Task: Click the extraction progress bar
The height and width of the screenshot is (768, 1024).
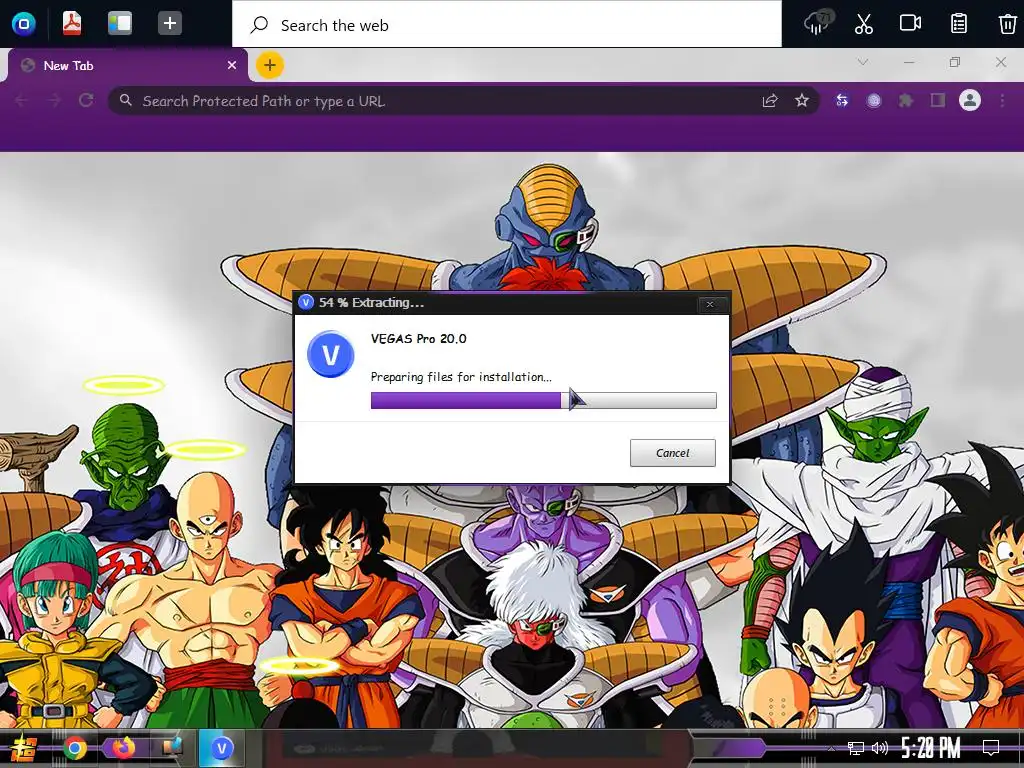Action: tap(543, 400)
